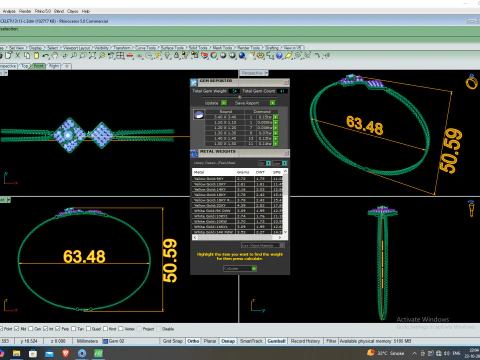The height and width of the screenshot is (360, 480).
Task: Click the Filter button in the status bar
Action: point(331,341)
